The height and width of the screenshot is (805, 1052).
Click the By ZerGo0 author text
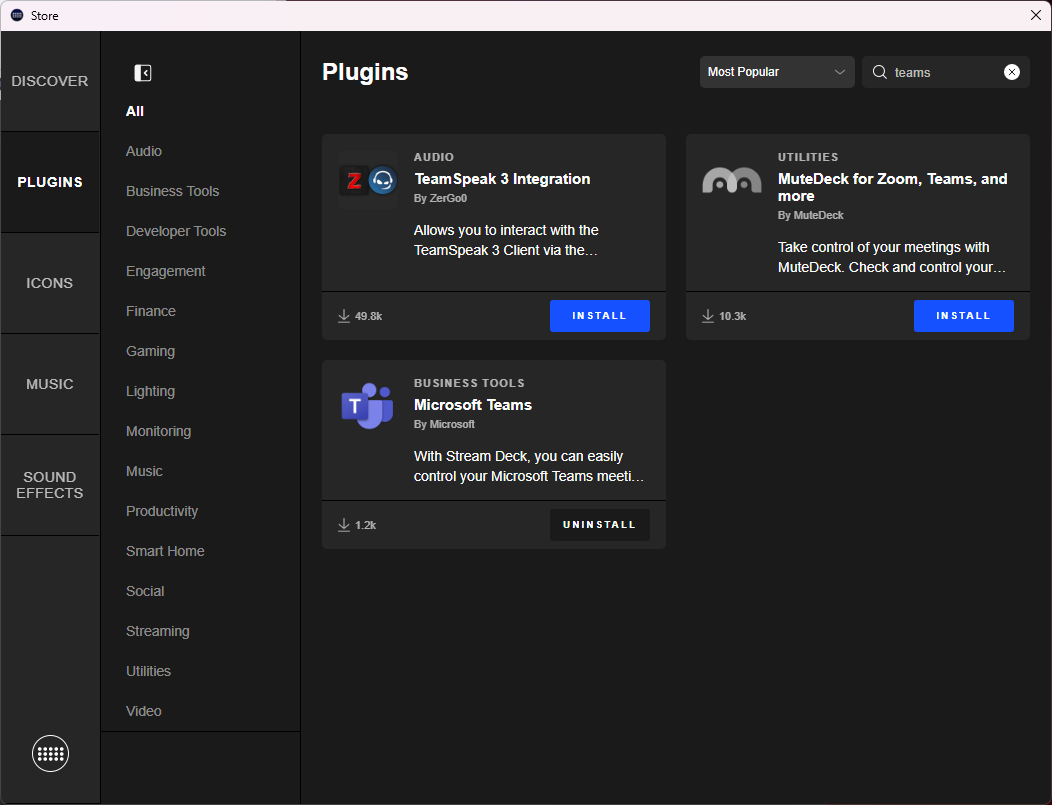[440, 199]
